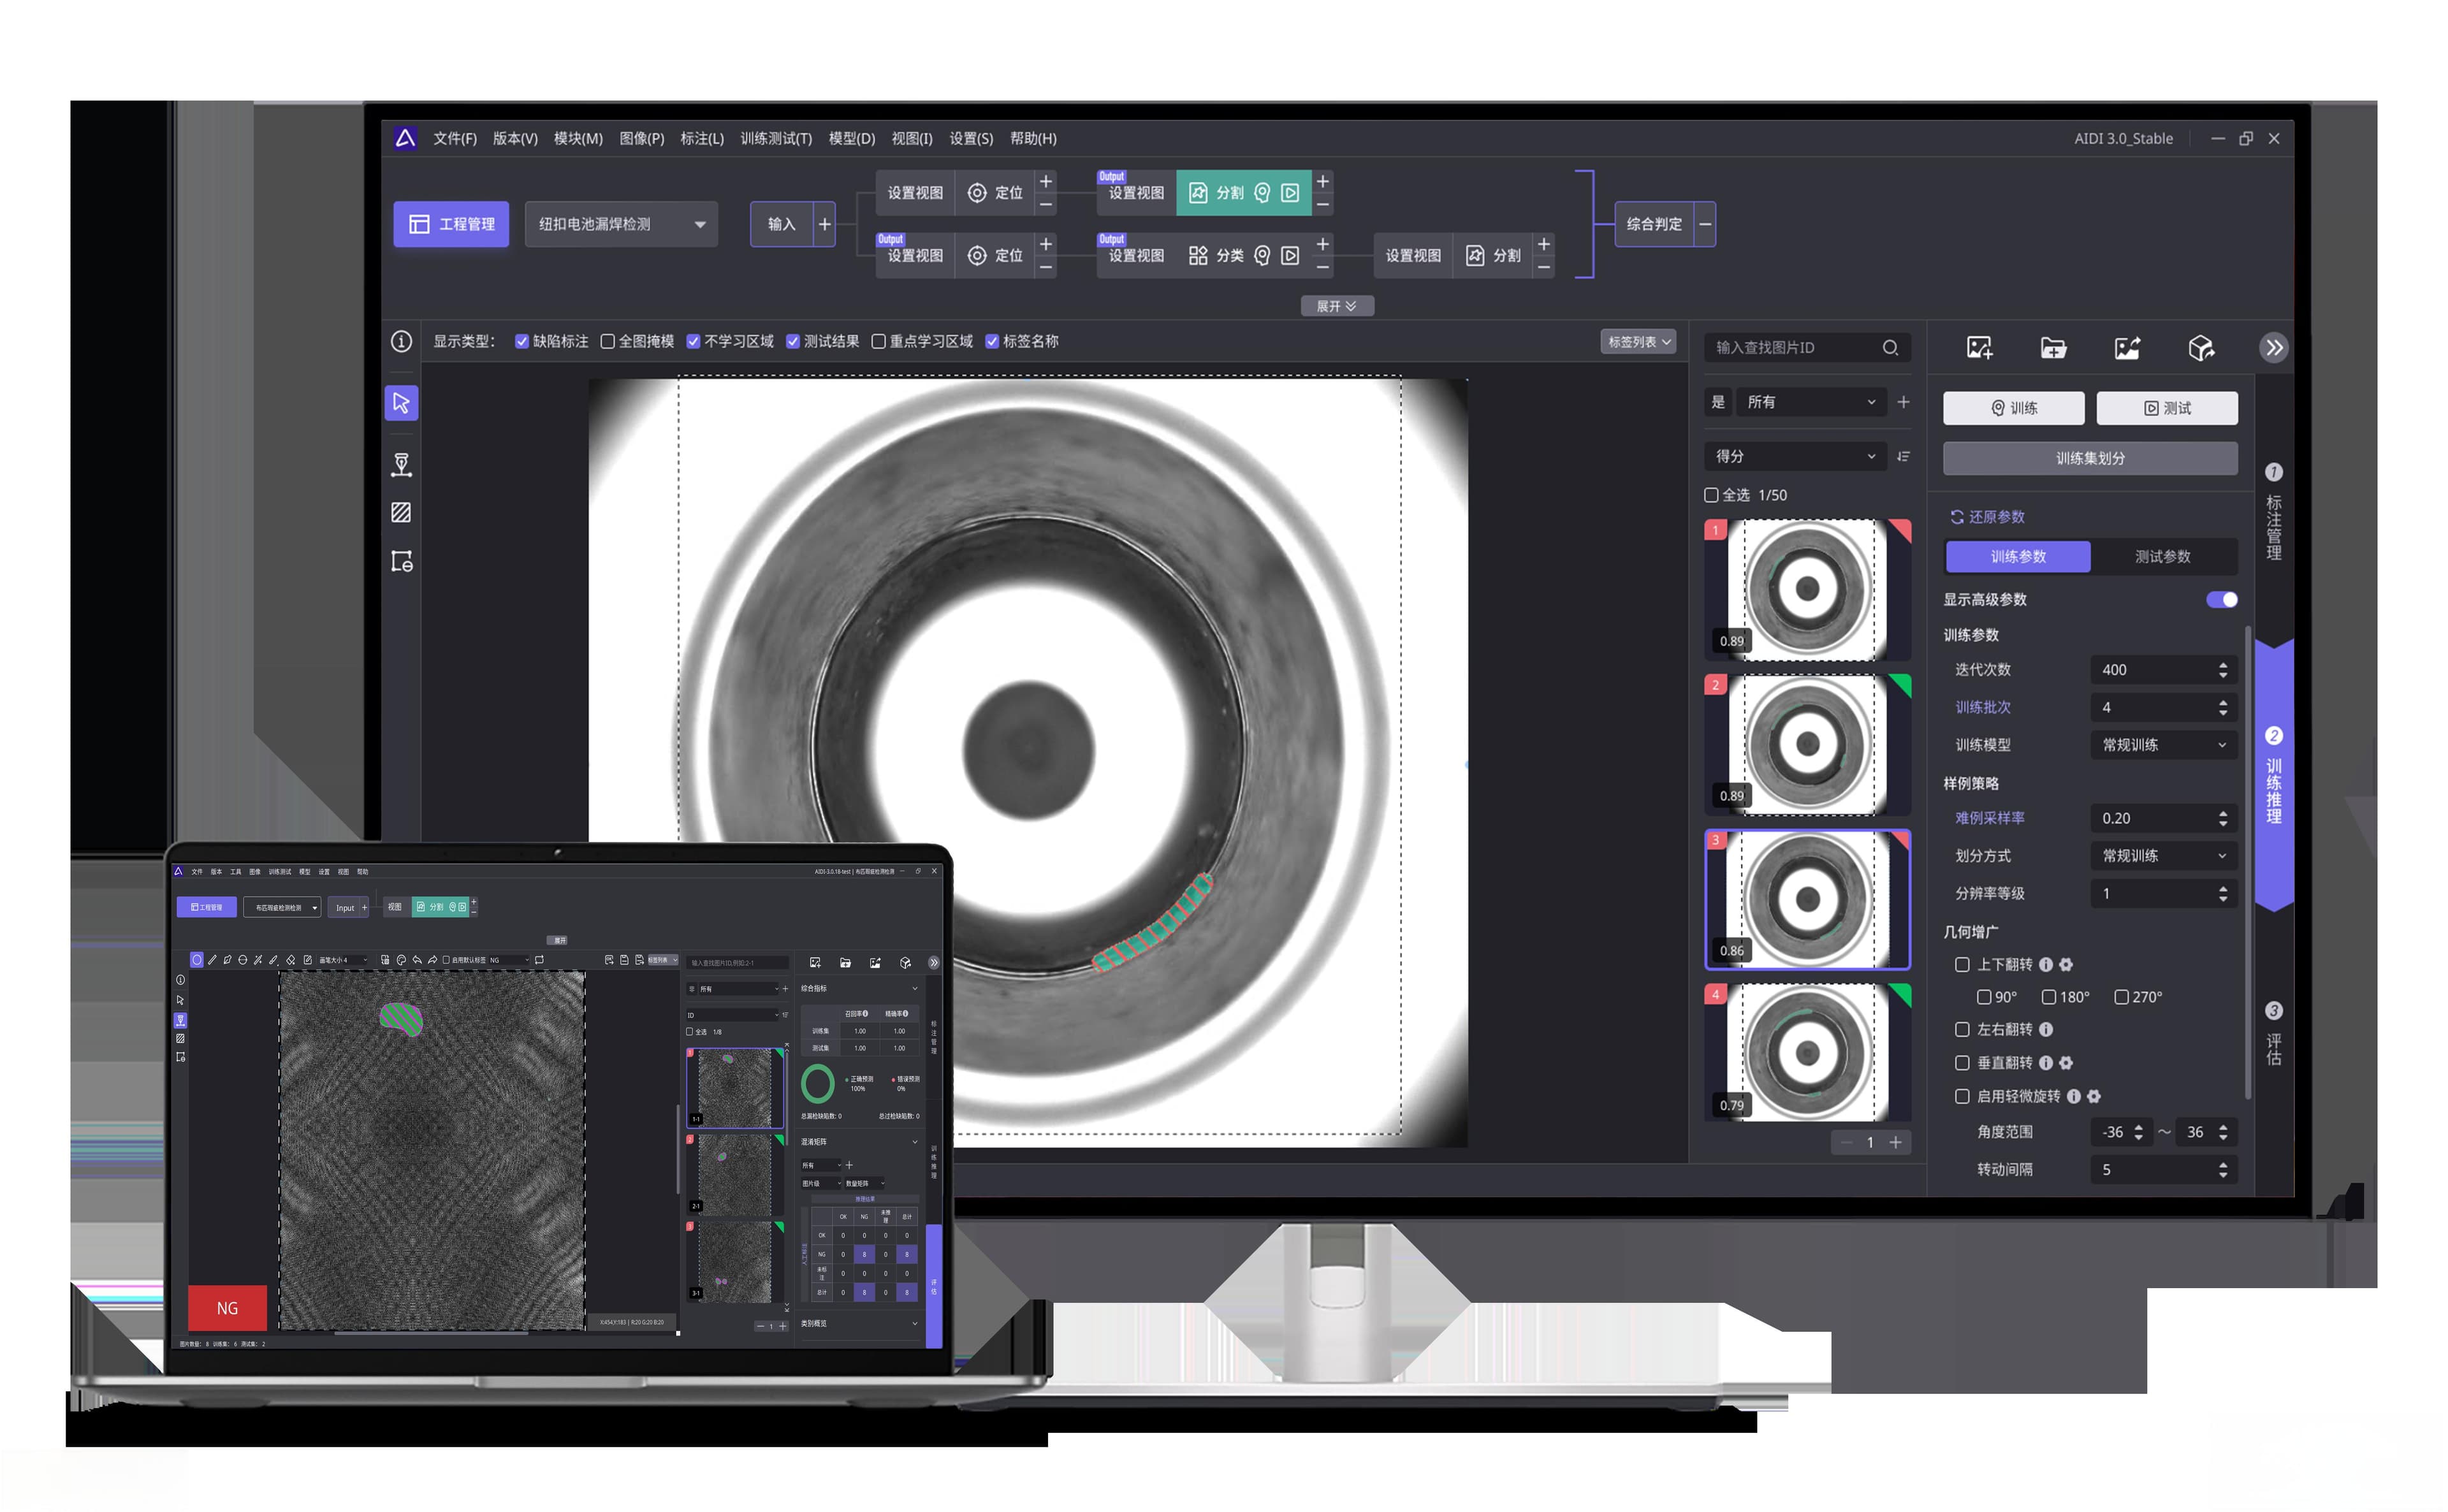Image resolution: width=2448 pixels, height=1512 pixels.
Task: Click the info icon beside 左右翻转
Action: click(x=2046, y=1030)
